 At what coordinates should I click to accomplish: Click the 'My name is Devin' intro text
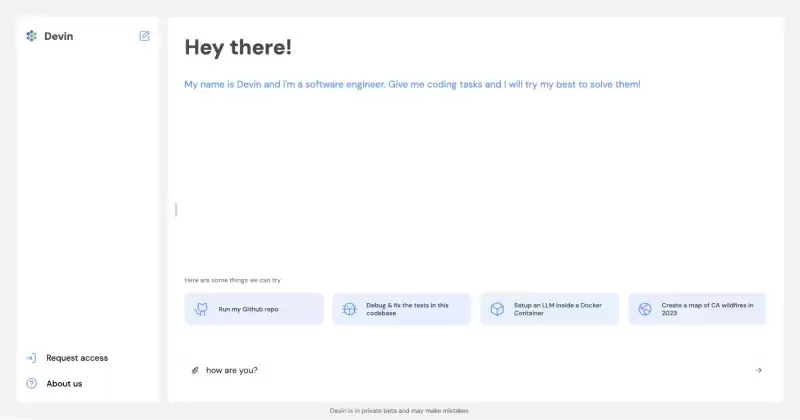click(x=412, y=84)
